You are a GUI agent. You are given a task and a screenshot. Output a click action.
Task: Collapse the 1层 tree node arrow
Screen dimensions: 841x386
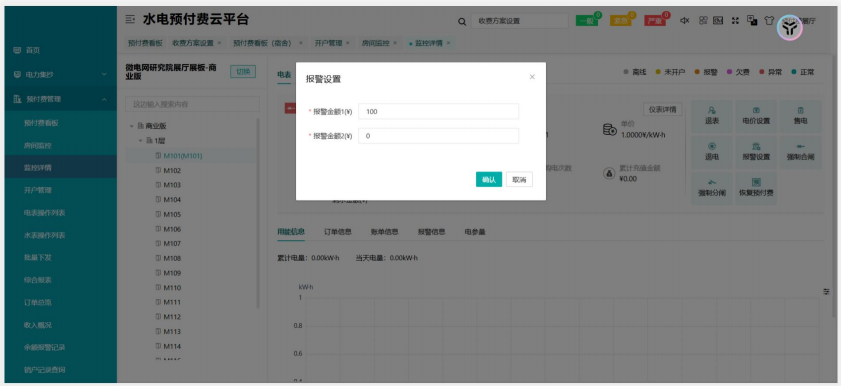pos(140,140)
